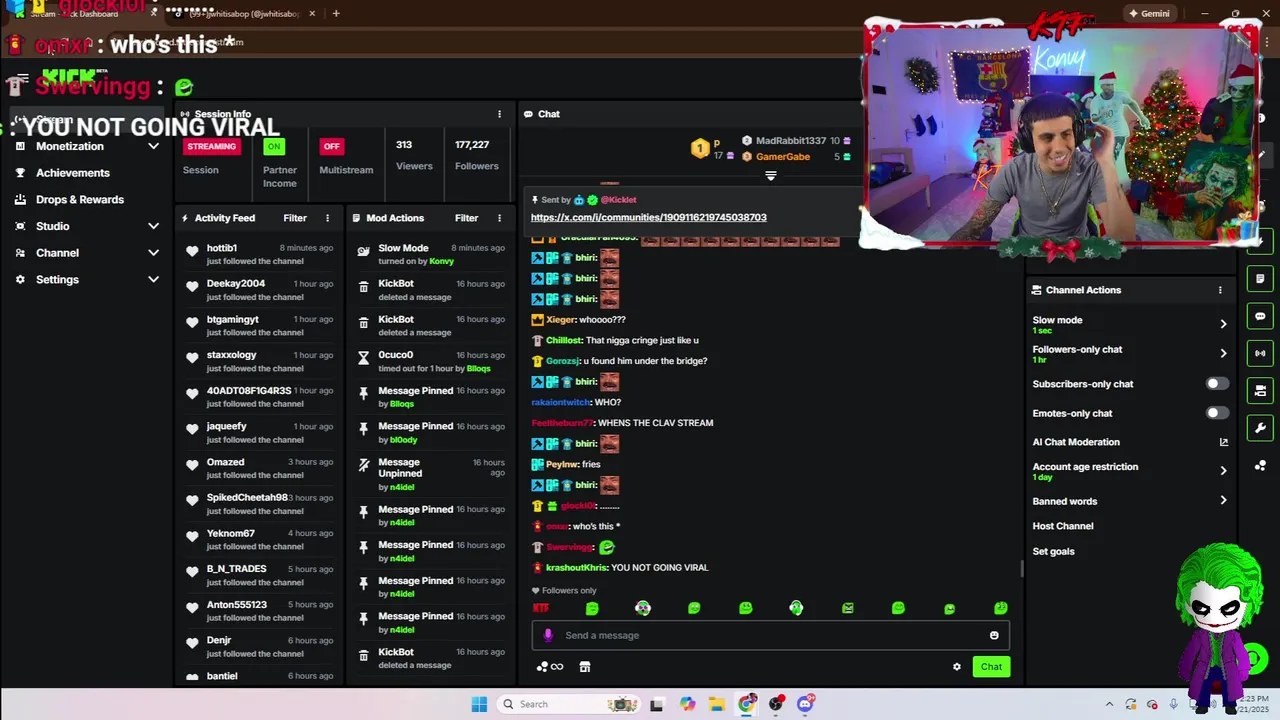Open Mod Actions Filter dropdown
Screen dimensions: 1280x720
467,218
